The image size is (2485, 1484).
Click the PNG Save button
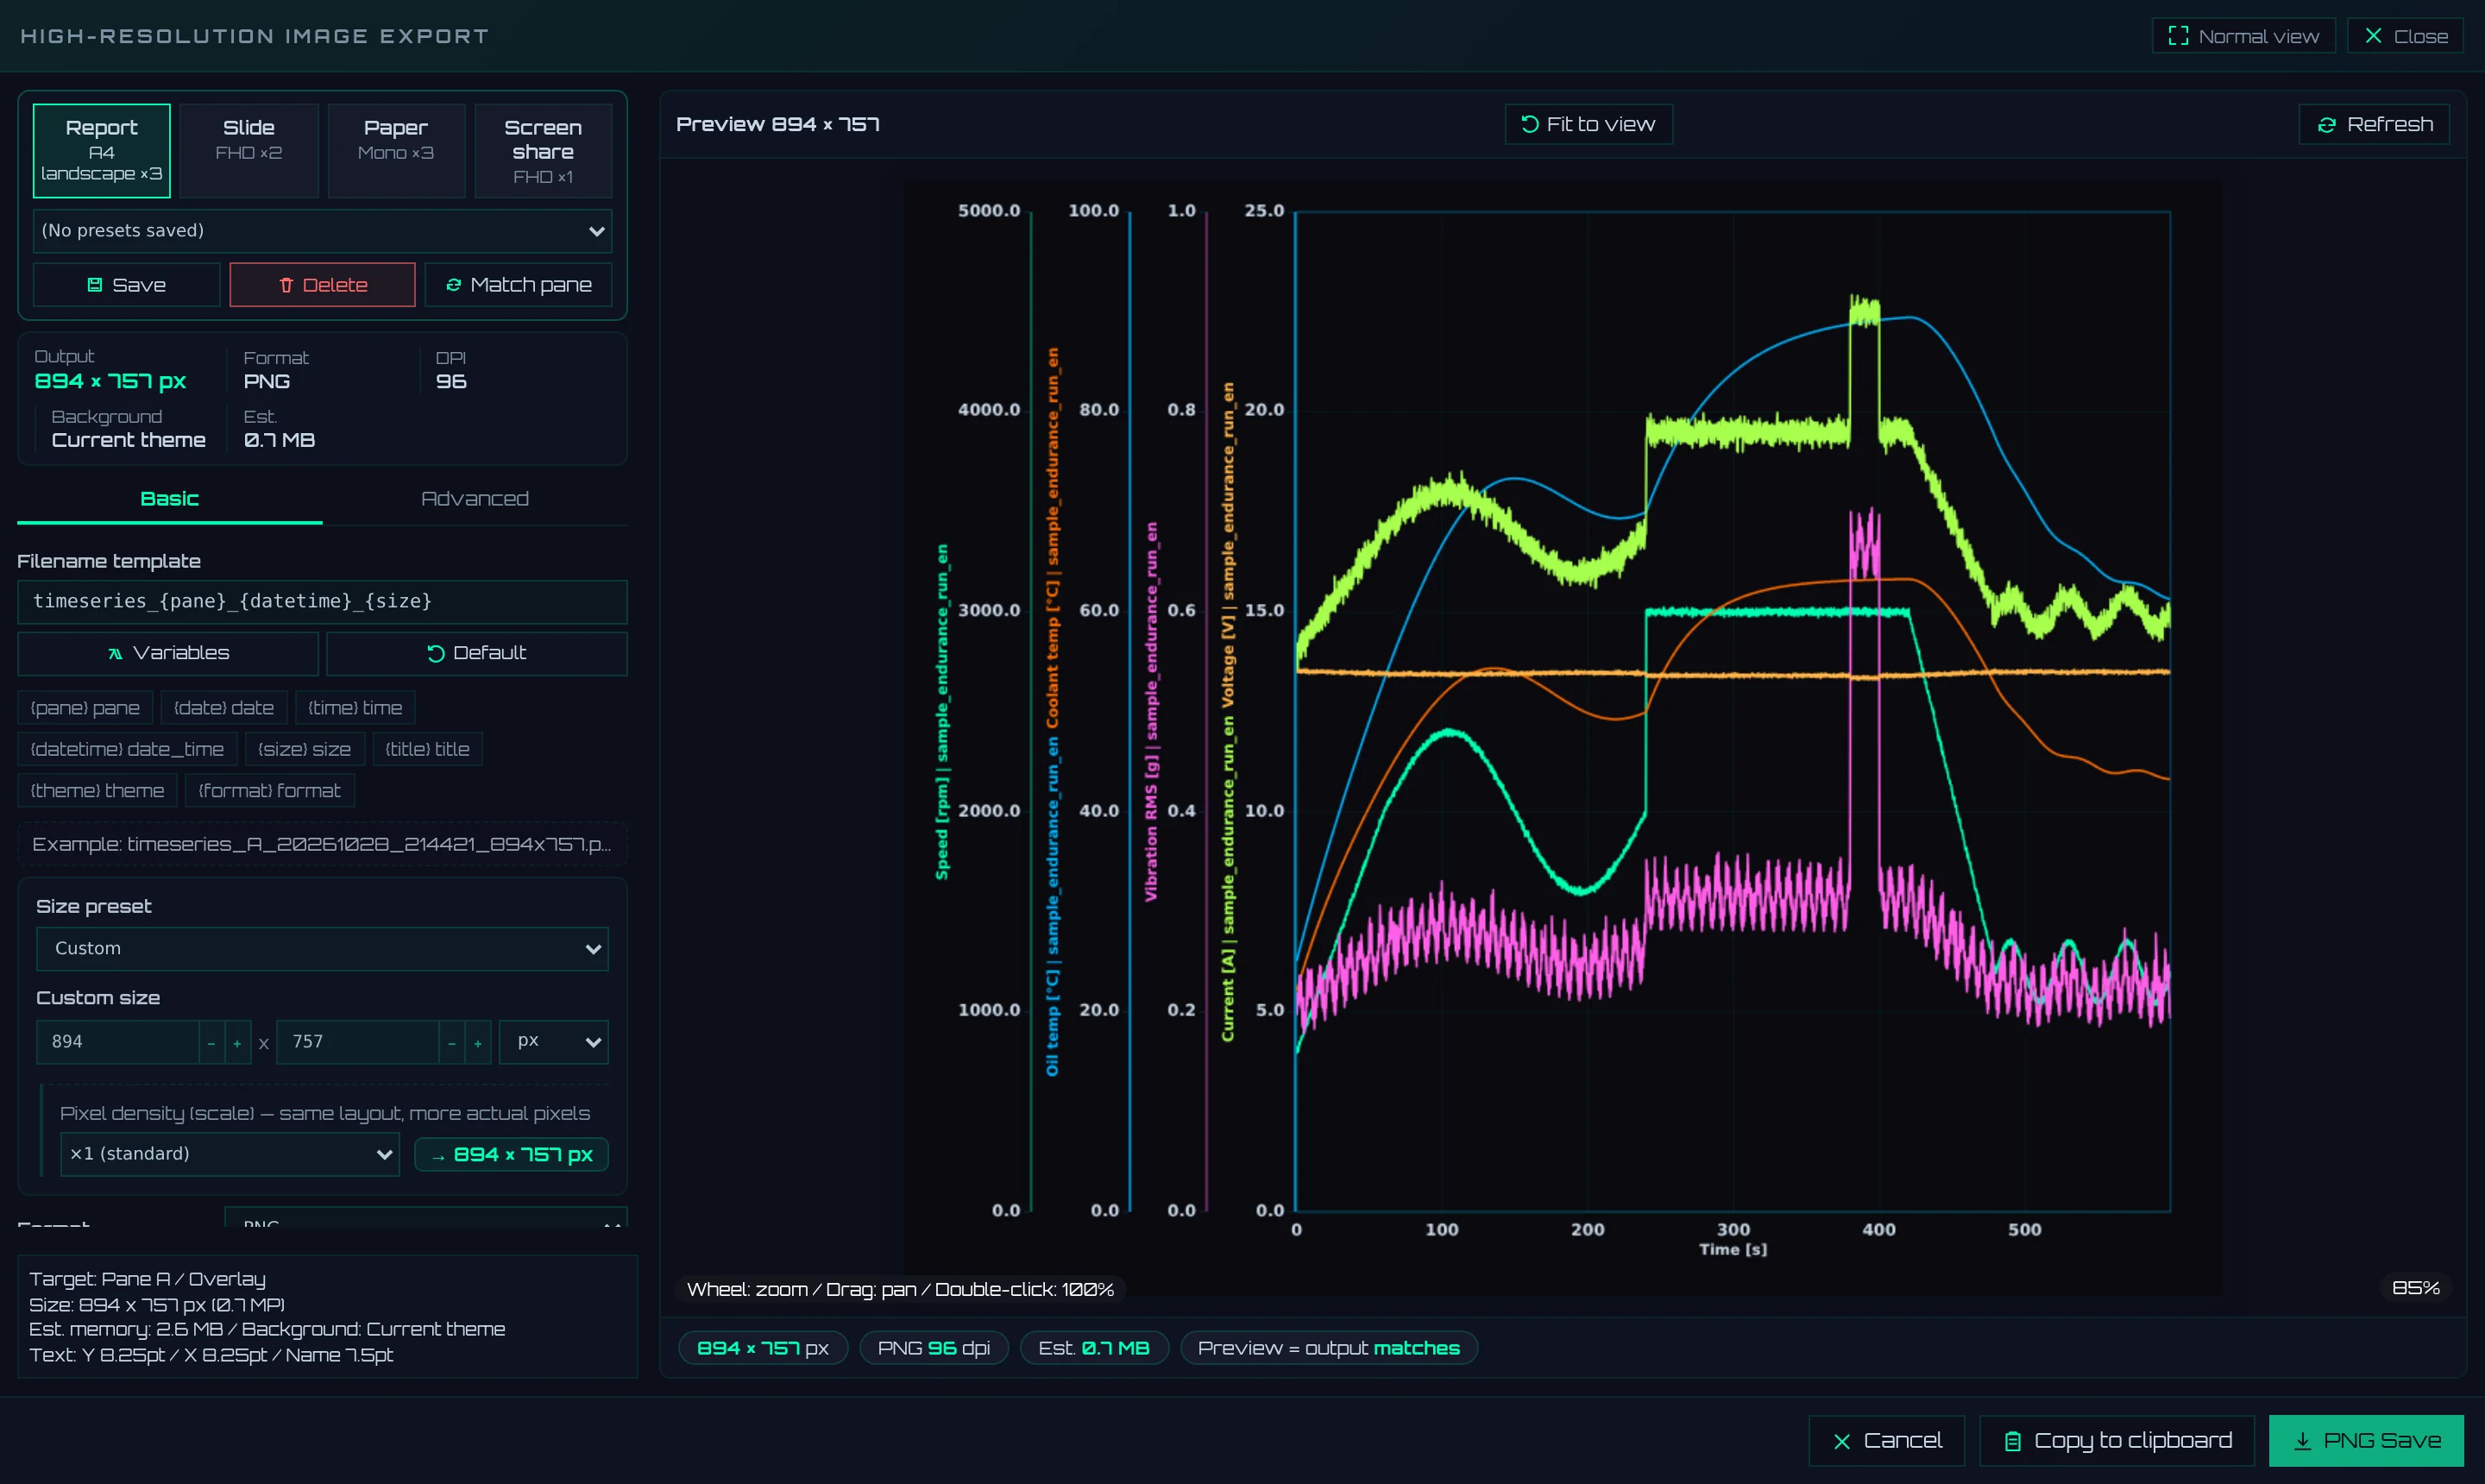click(2366, 1441)
